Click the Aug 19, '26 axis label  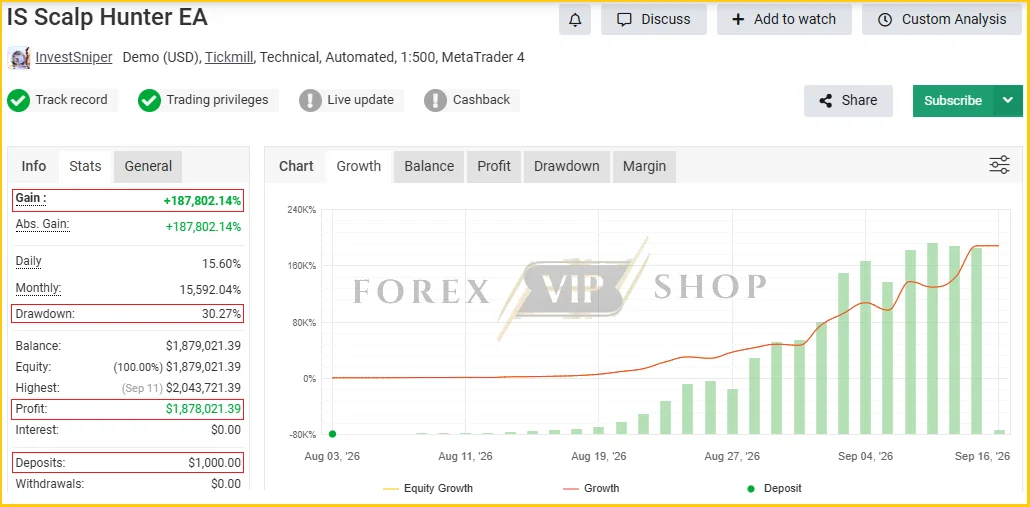click(x=598, y=456)
